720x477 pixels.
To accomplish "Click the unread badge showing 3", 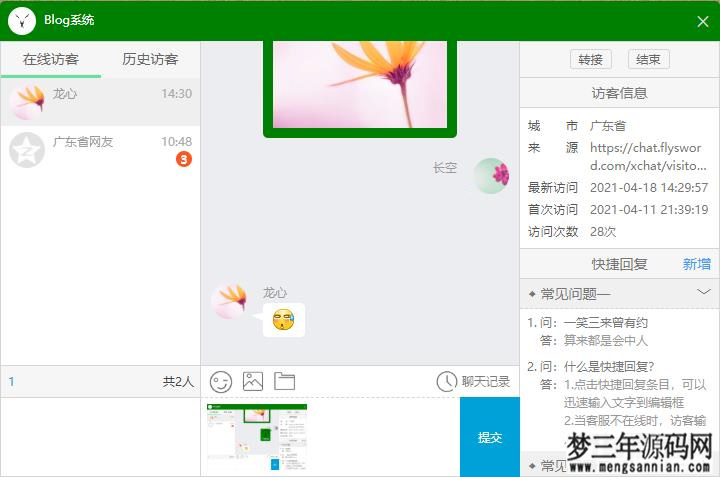I will tap(184, 159).
